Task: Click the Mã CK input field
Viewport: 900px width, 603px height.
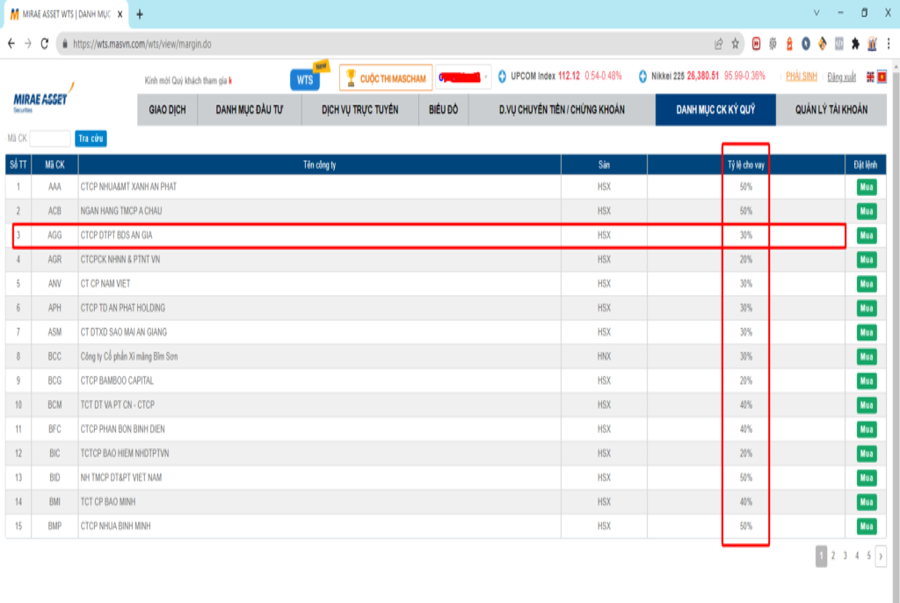Action: 51,139
